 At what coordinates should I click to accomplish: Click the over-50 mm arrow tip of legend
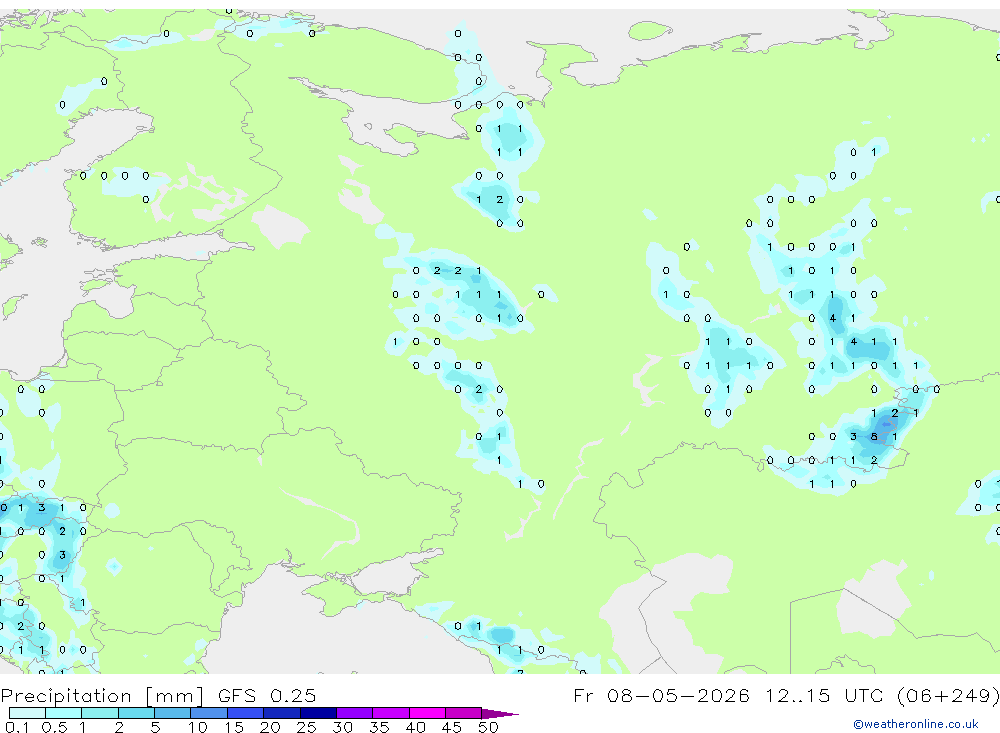(499, 713)
